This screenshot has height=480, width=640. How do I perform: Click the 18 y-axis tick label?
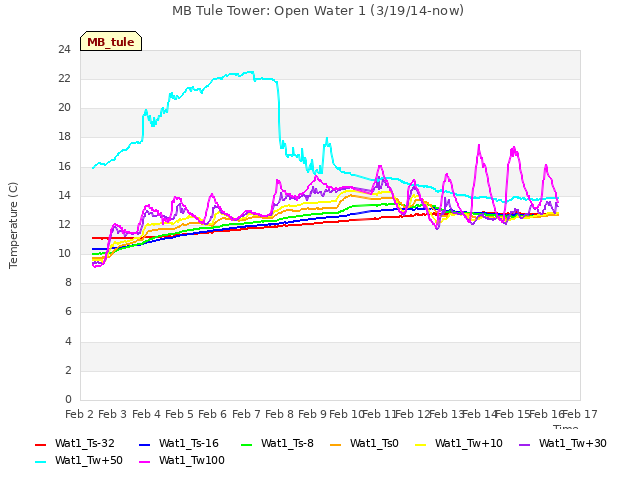[x=64, y=137]
